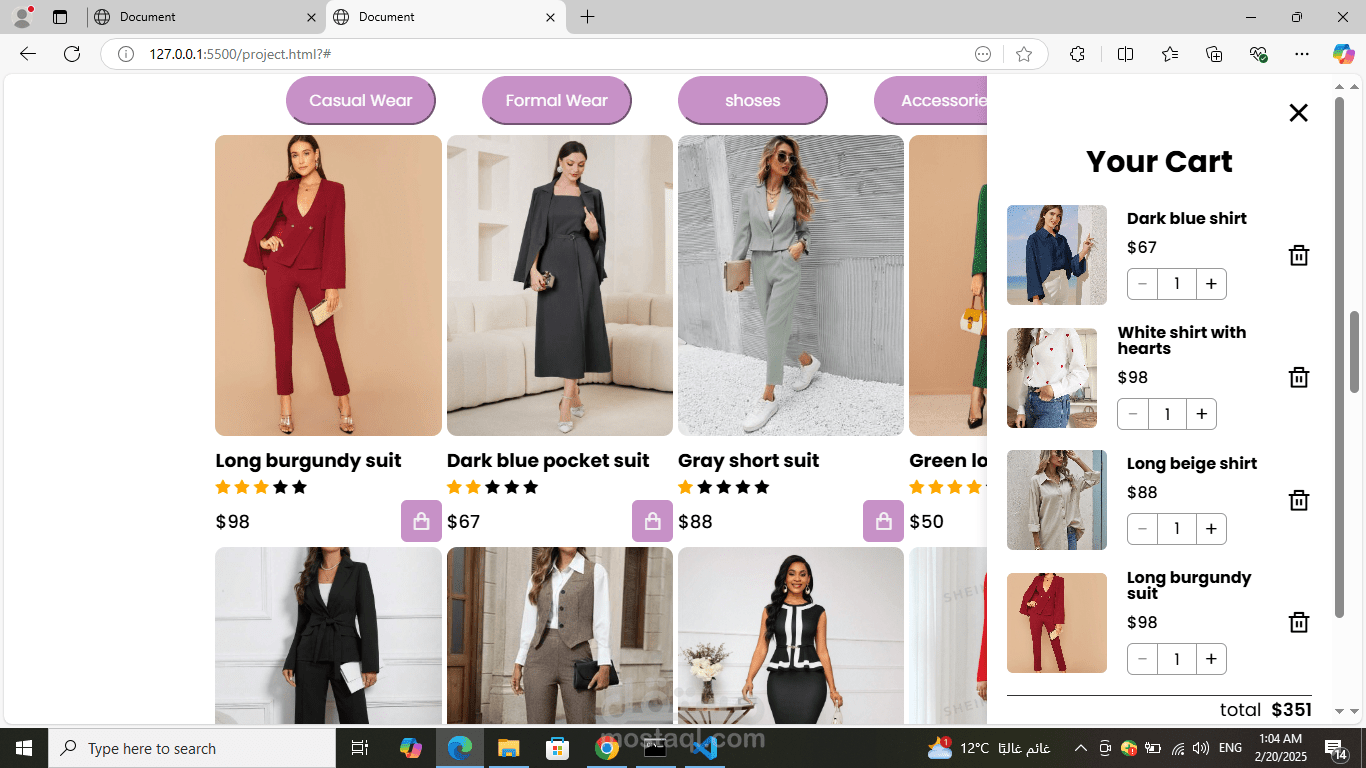This screenshot has height=768, width=1366.
Task: Open the browser settings ellipsis menu
Action: coord(1301,54)
